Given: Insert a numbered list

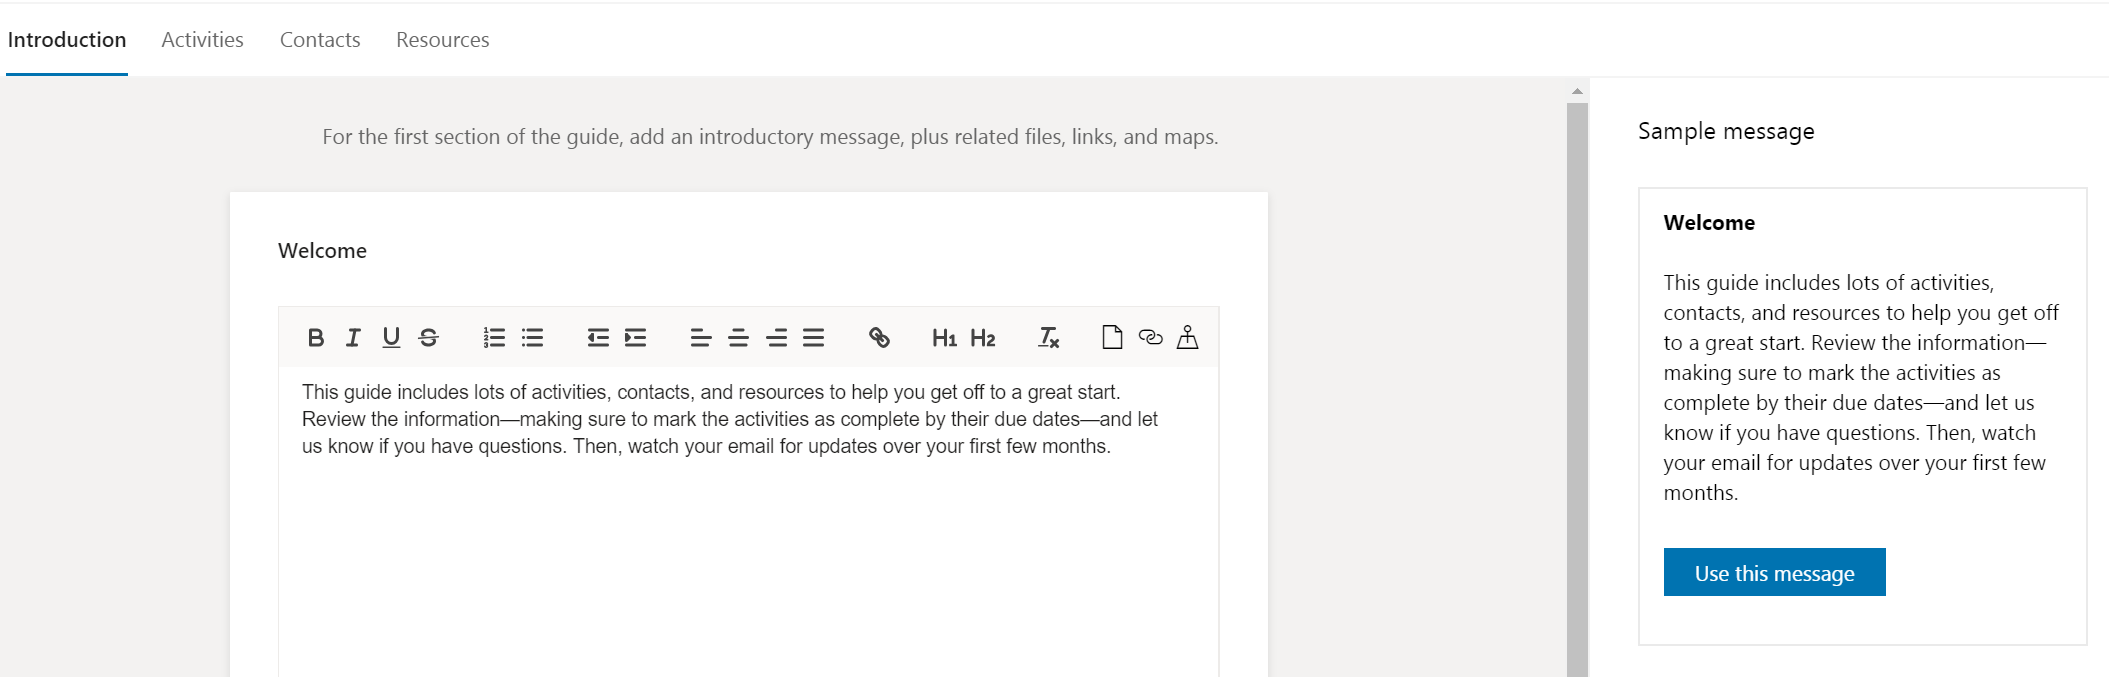Looking at the screenshot, I should [x=494, y=338].
